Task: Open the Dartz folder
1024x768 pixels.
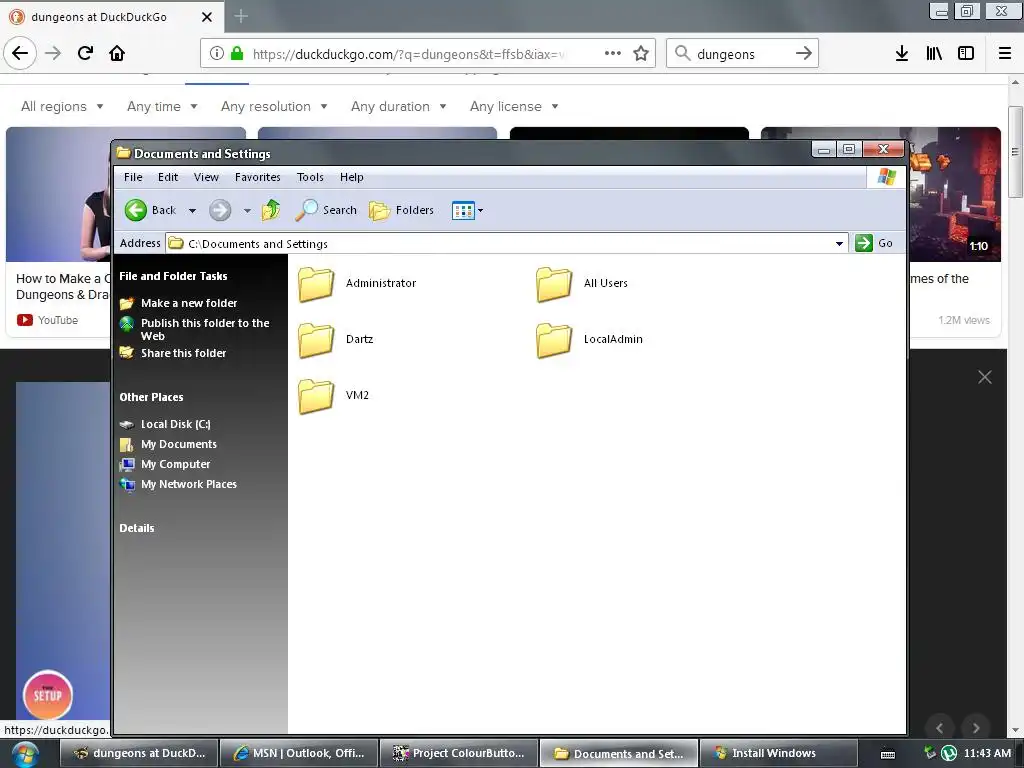Action: coord(336,340)
